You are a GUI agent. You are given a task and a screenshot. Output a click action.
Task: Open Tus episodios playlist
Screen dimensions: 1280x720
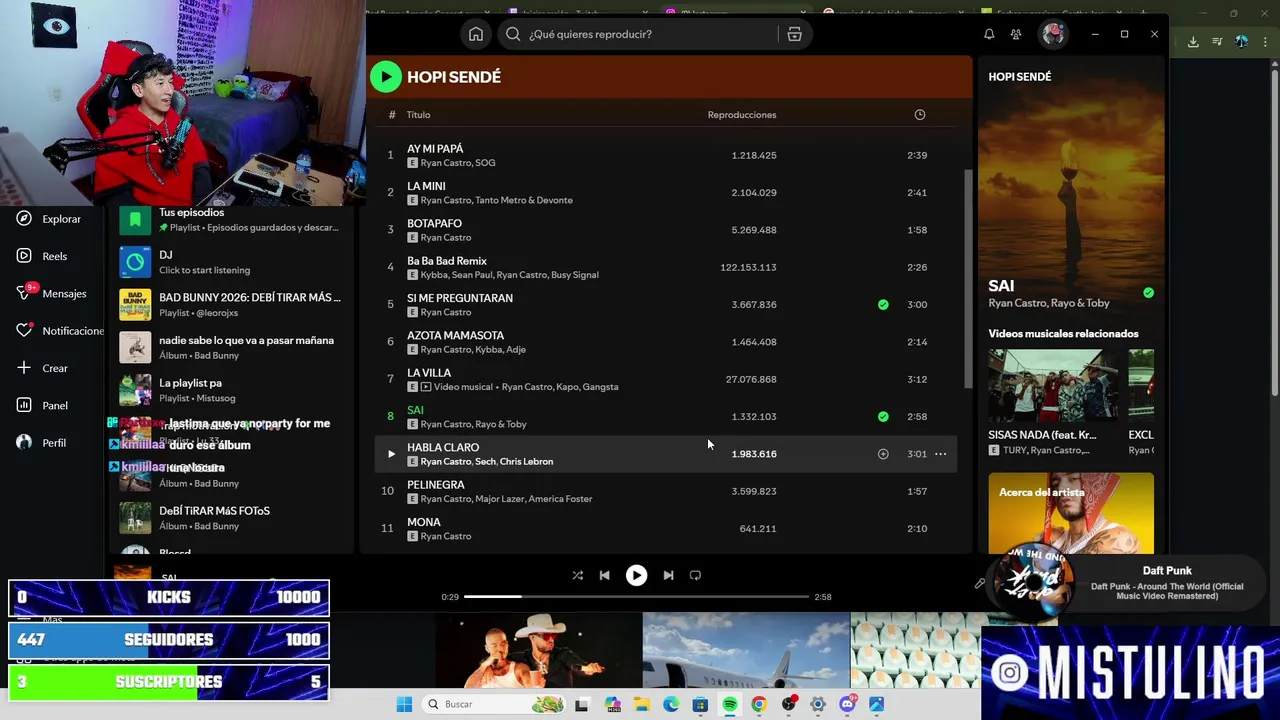[x=230, y=219]
